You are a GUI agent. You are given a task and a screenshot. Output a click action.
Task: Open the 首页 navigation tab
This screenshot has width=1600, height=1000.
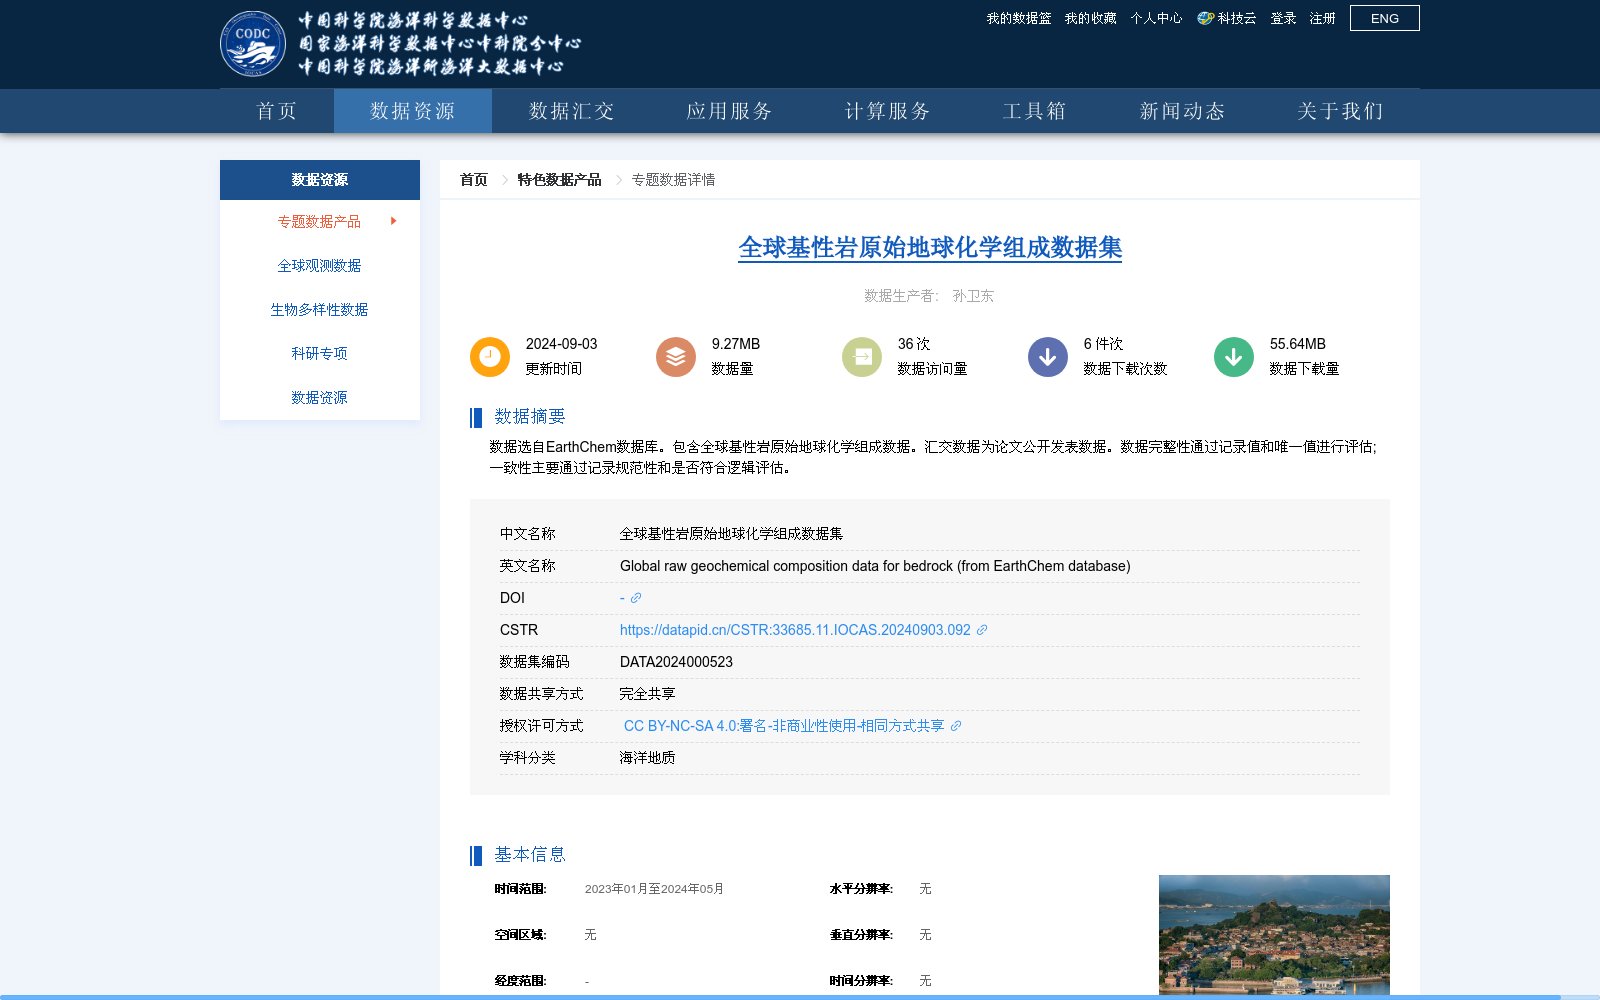tap(277, 111)
